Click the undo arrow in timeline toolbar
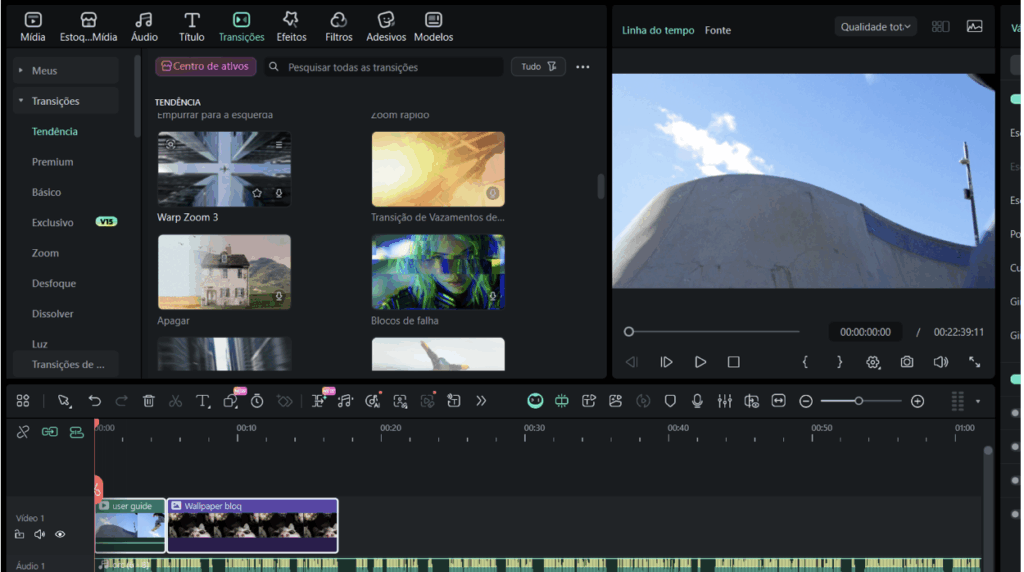 95,401
